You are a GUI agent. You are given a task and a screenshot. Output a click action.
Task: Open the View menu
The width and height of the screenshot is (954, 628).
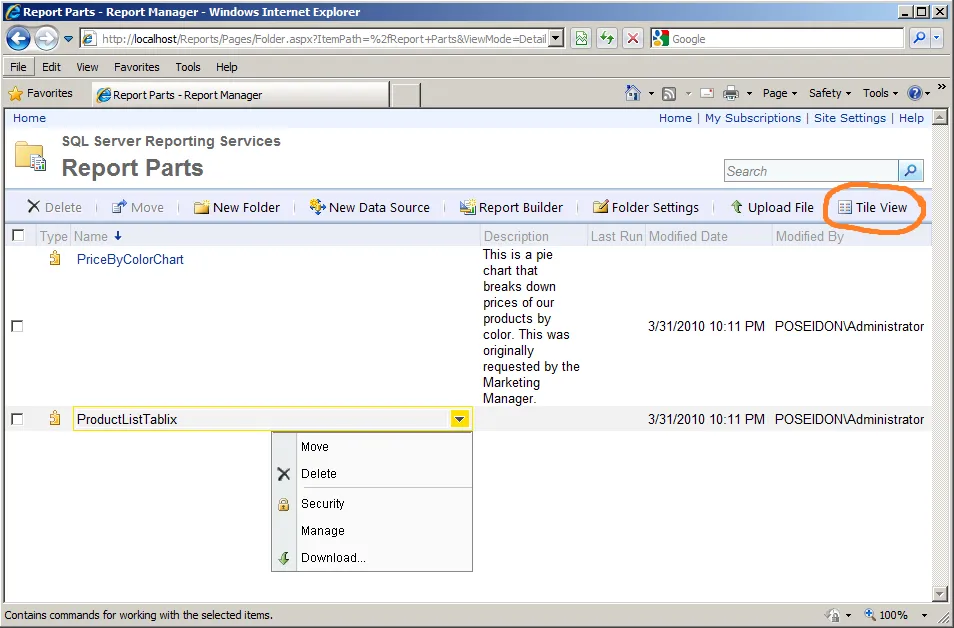pos(87,67)
